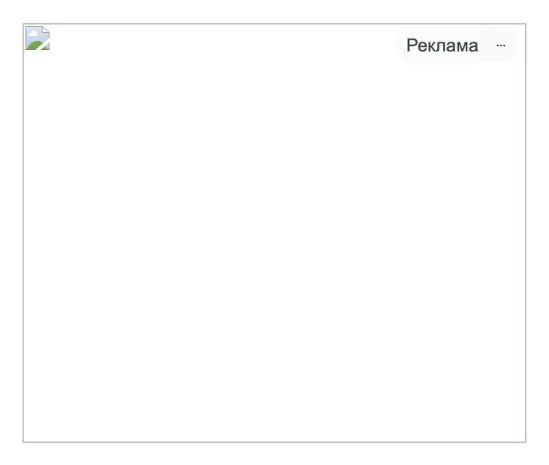Tap the ellipsis icon in the ad pill
Image resolution: width=549 pixels, height=465 pixels.
(501, 46)
